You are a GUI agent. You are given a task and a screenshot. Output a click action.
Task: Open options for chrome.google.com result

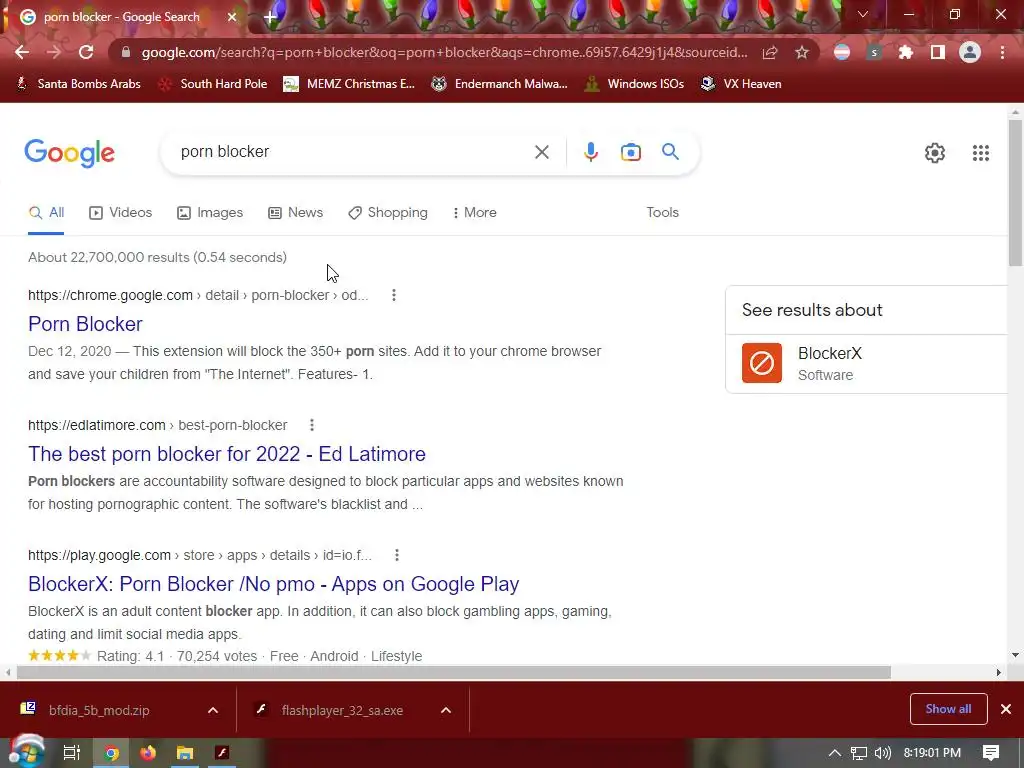(393, 295)
